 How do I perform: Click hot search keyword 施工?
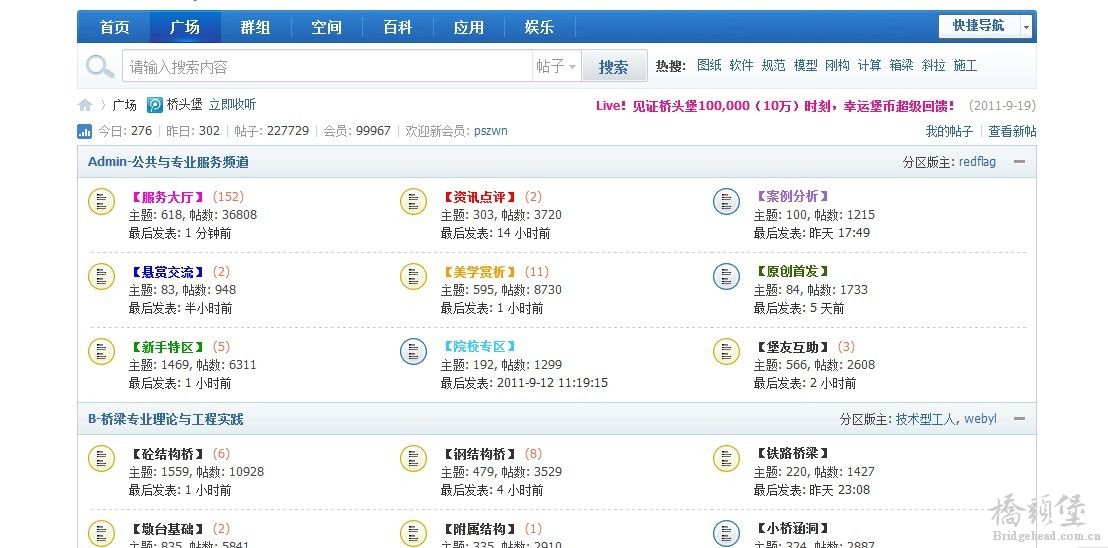pos(965,66)
